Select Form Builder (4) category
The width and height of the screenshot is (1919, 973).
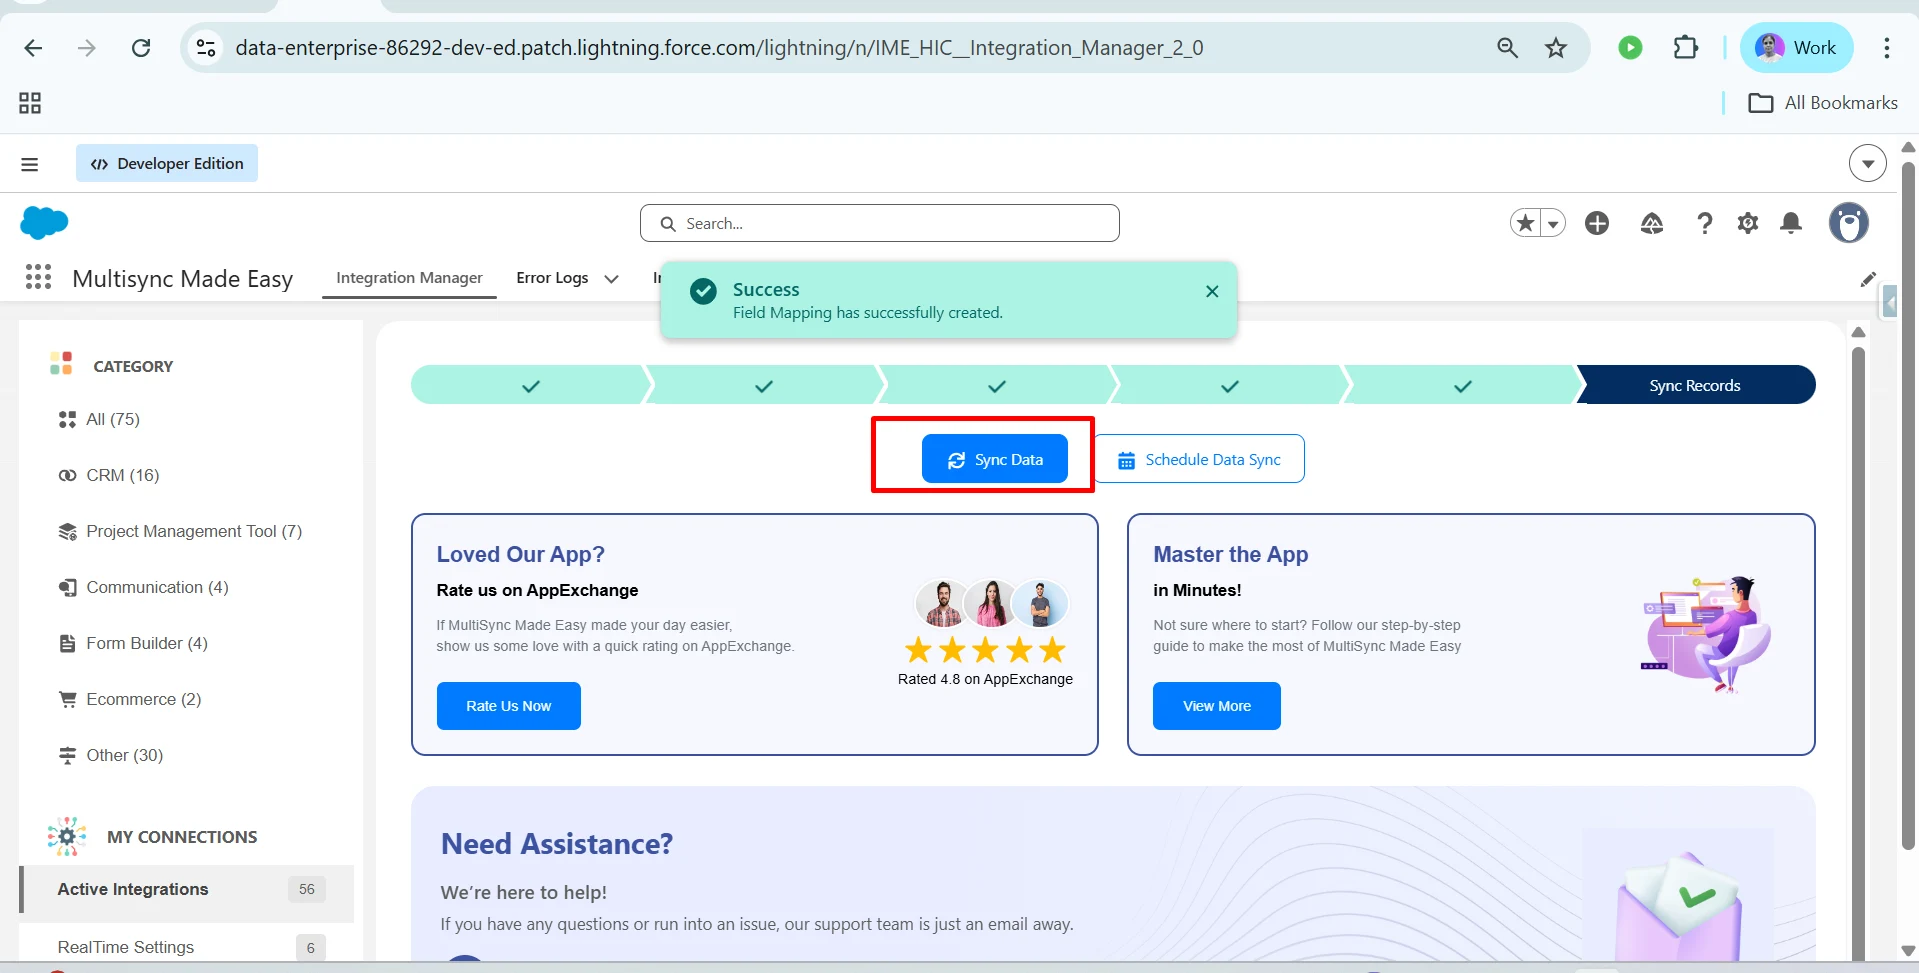133,643
